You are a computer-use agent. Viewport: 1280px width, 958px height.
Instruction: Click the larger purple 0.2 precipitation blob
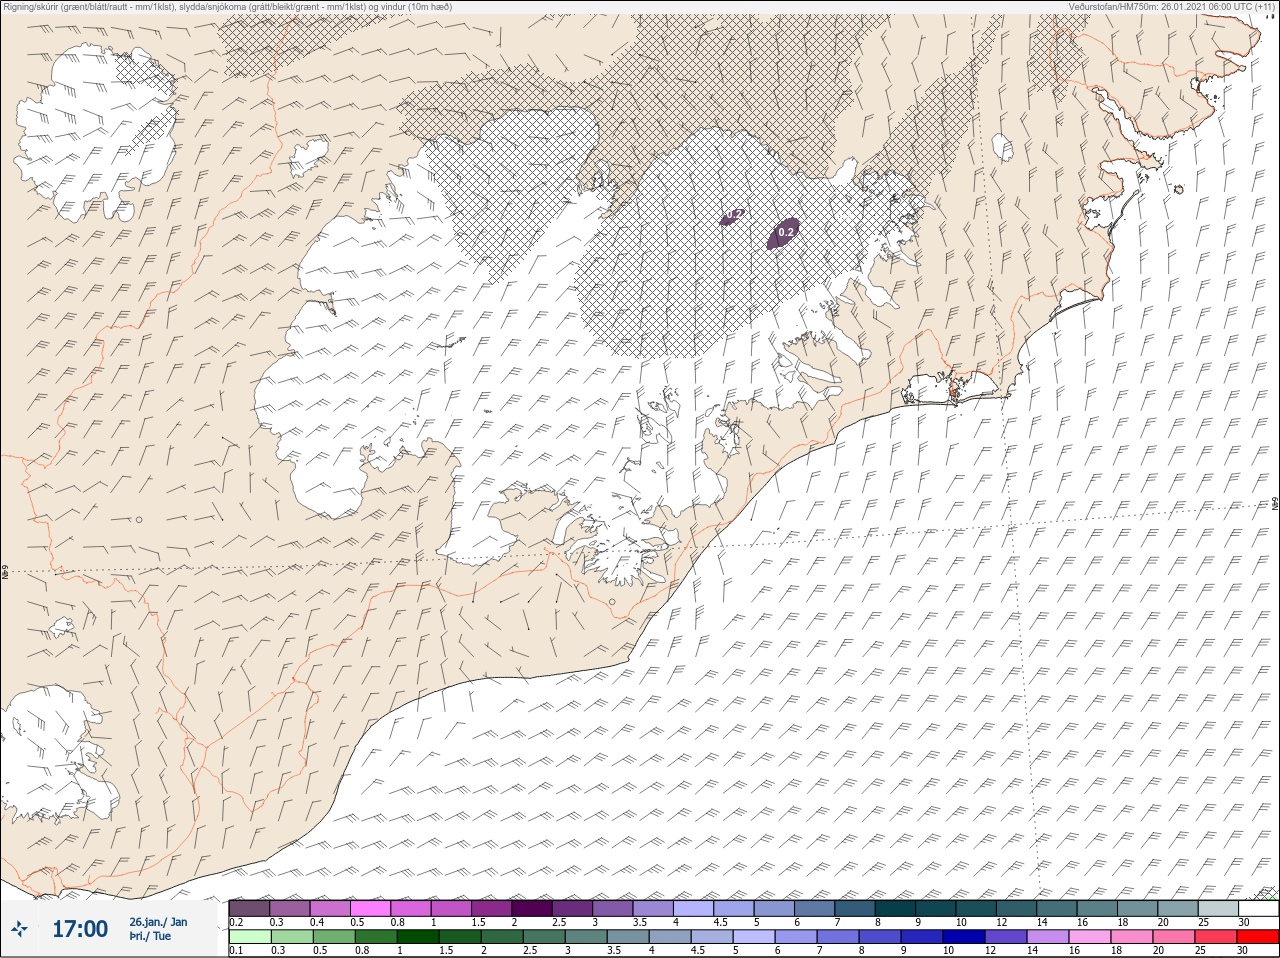[784, 233]
